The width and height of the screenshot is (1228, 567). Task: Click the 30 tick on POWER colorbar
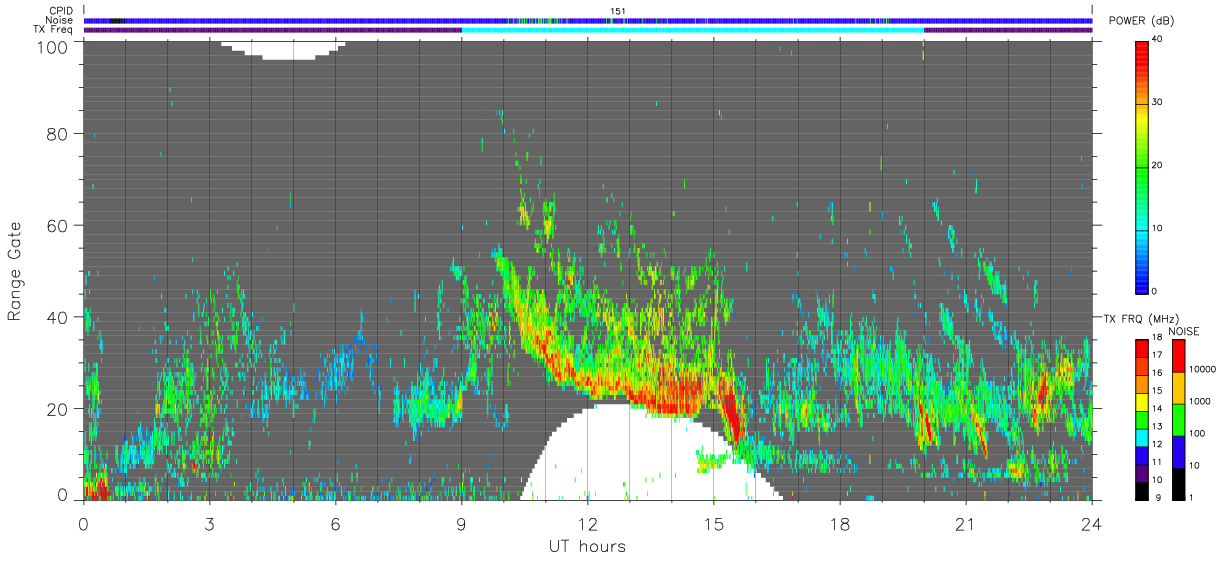click(1158, 102)
